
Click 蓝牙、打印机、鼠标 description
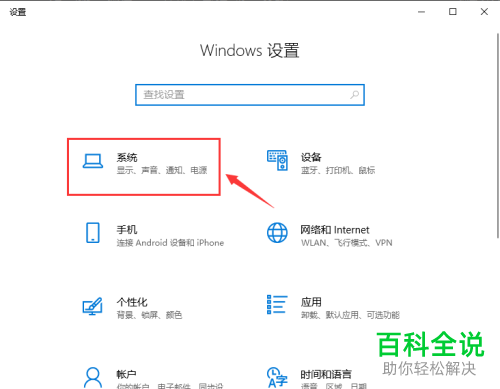(x=338, y=170)
